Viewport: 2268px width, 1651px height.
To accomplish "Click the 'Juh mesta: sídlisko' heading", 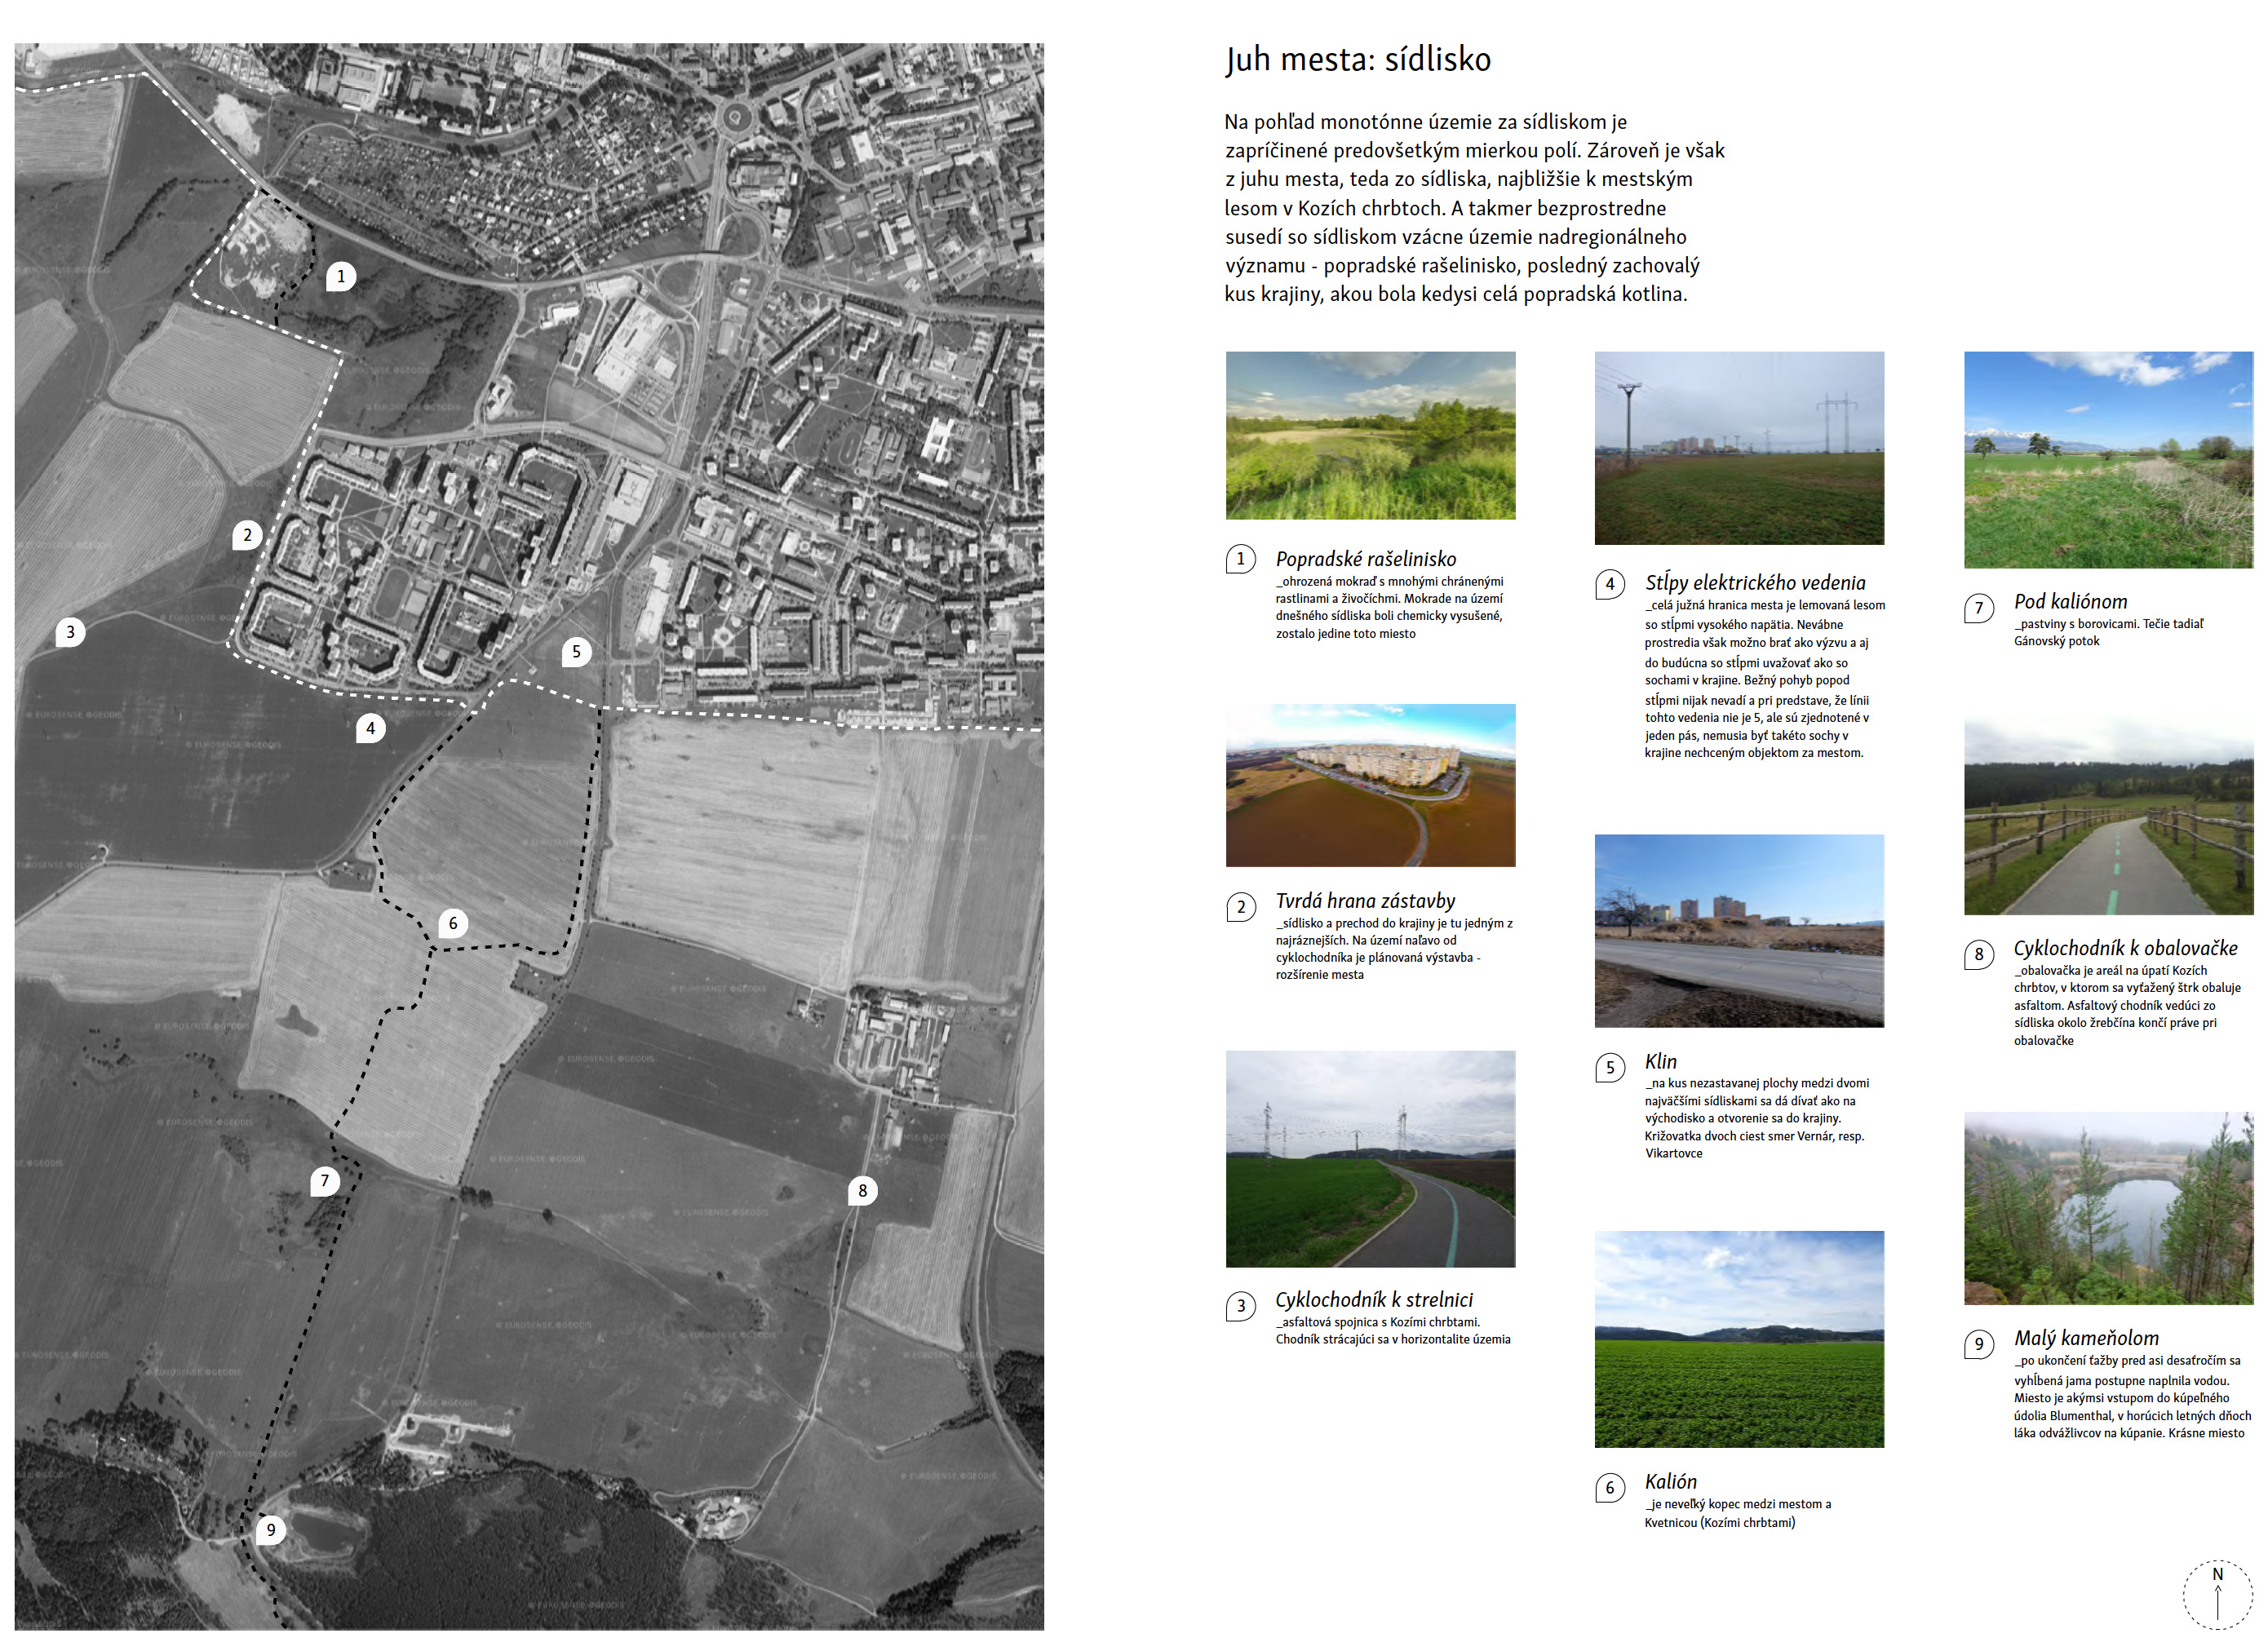I will coord(1357,60).
